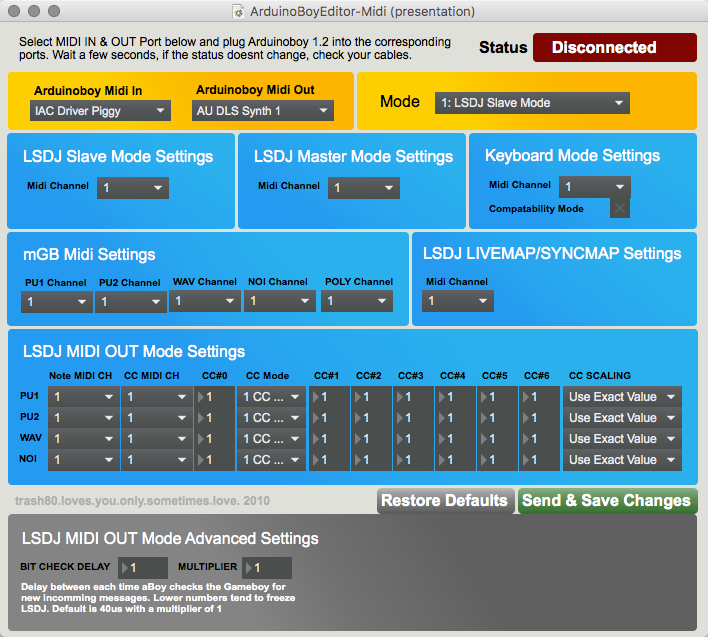Expand the Mode selector dropdown
The width and height of the screenshot is (708, 637).
(x=532, y=103)
